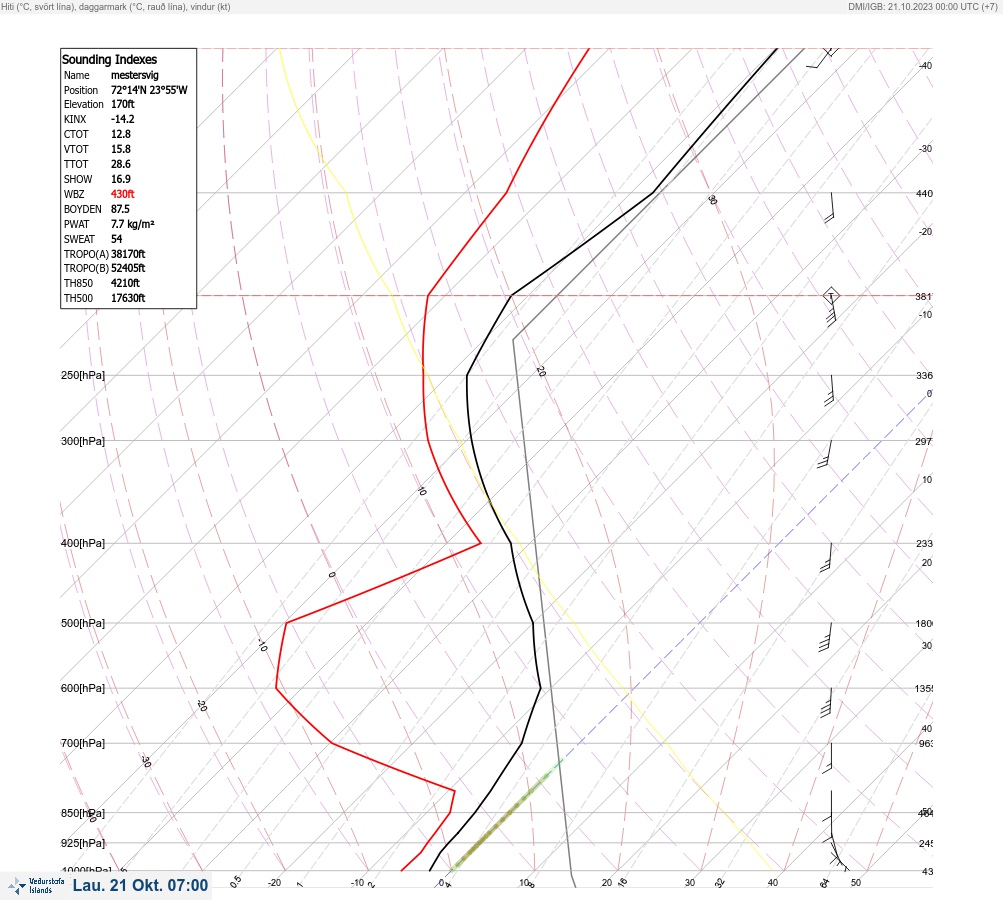The width and height of the screenshot is (1003, 900).
Task: Click the SHOW value 16.9
Action: tap(120, 179)
